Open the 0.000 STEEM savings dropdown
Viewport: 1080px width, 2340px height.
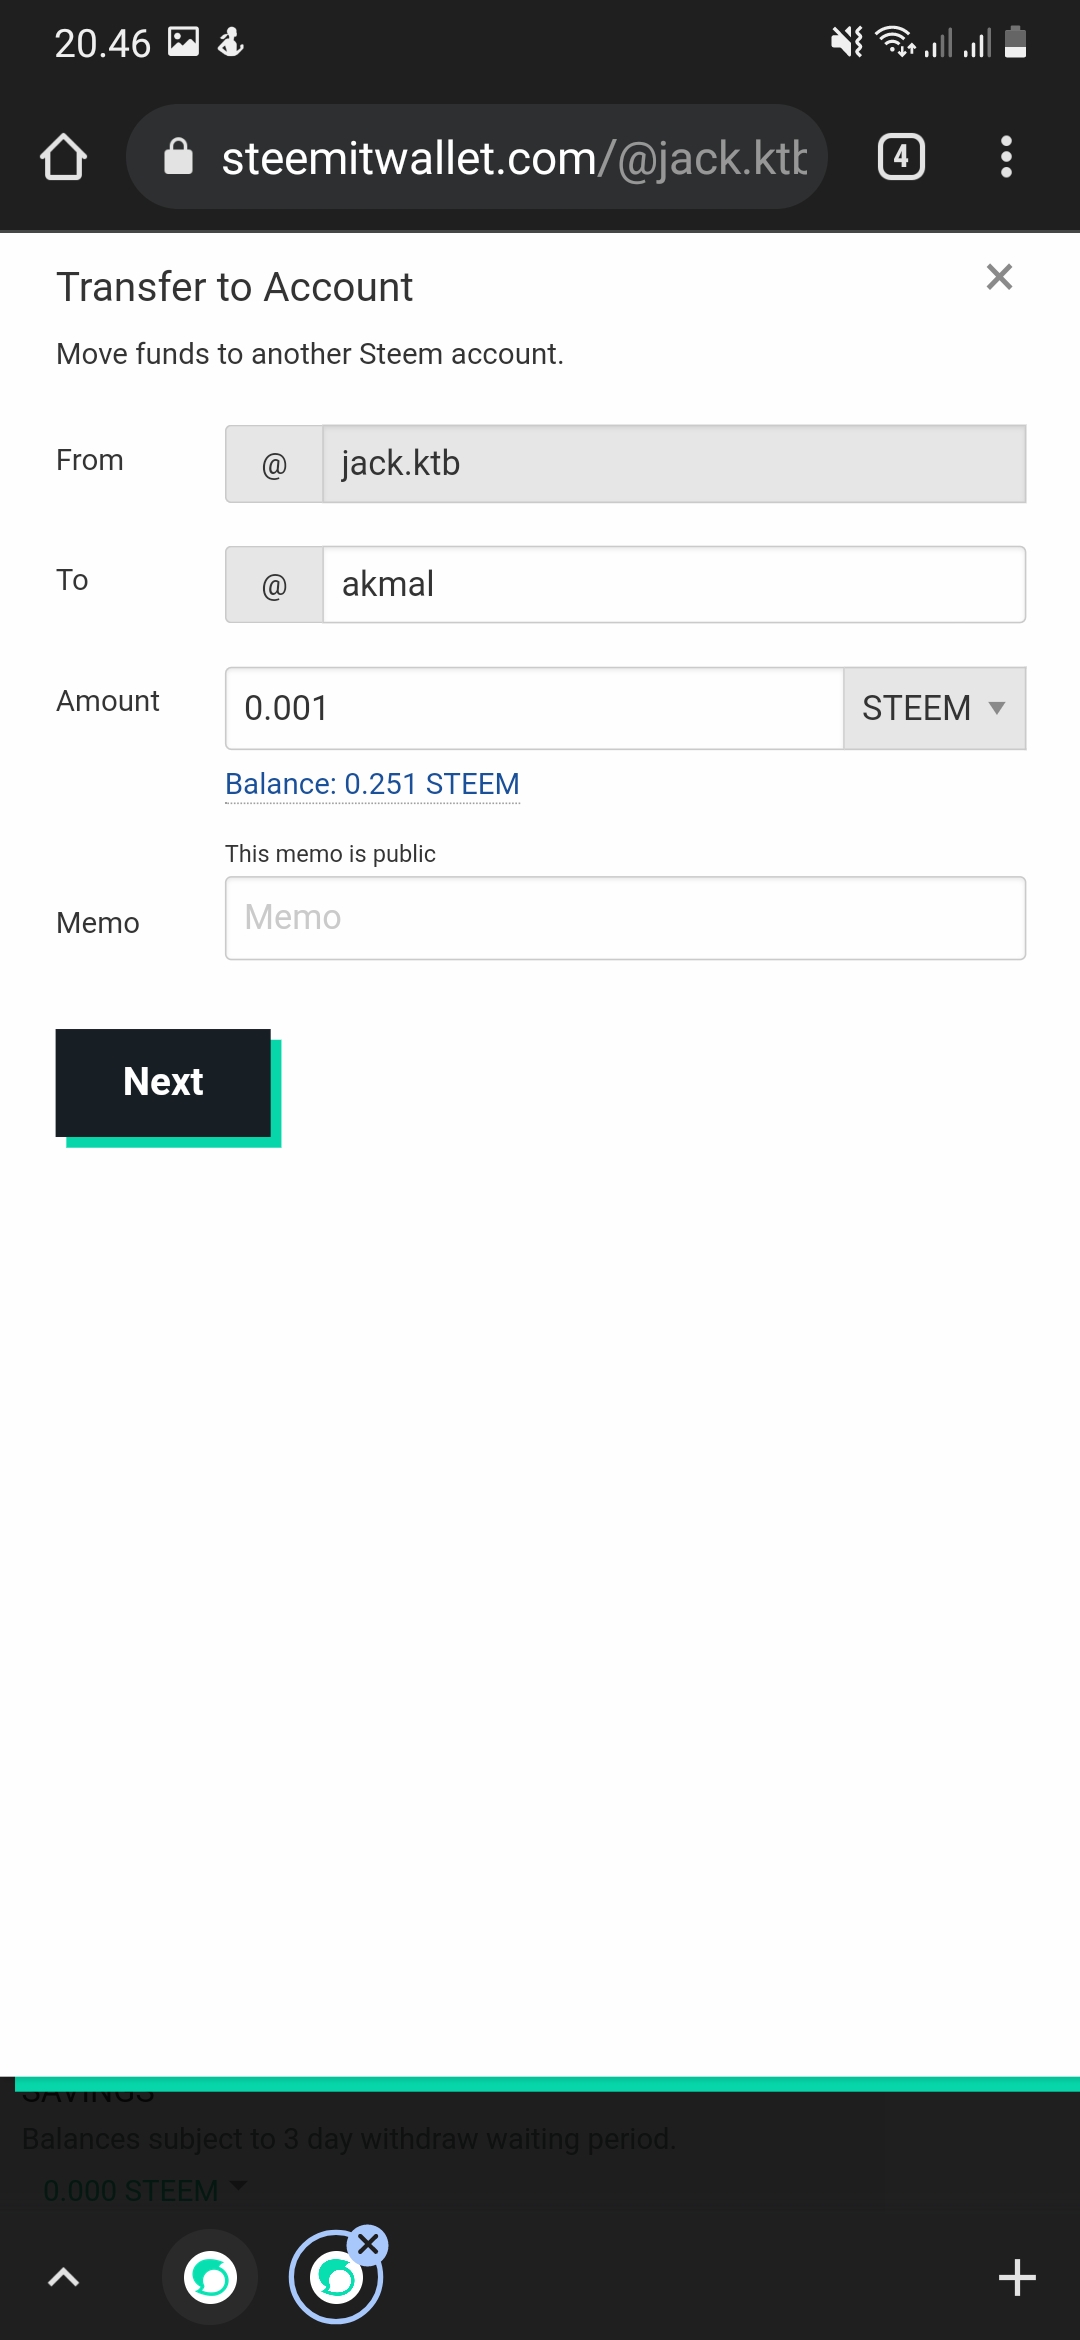point(144,2190)
